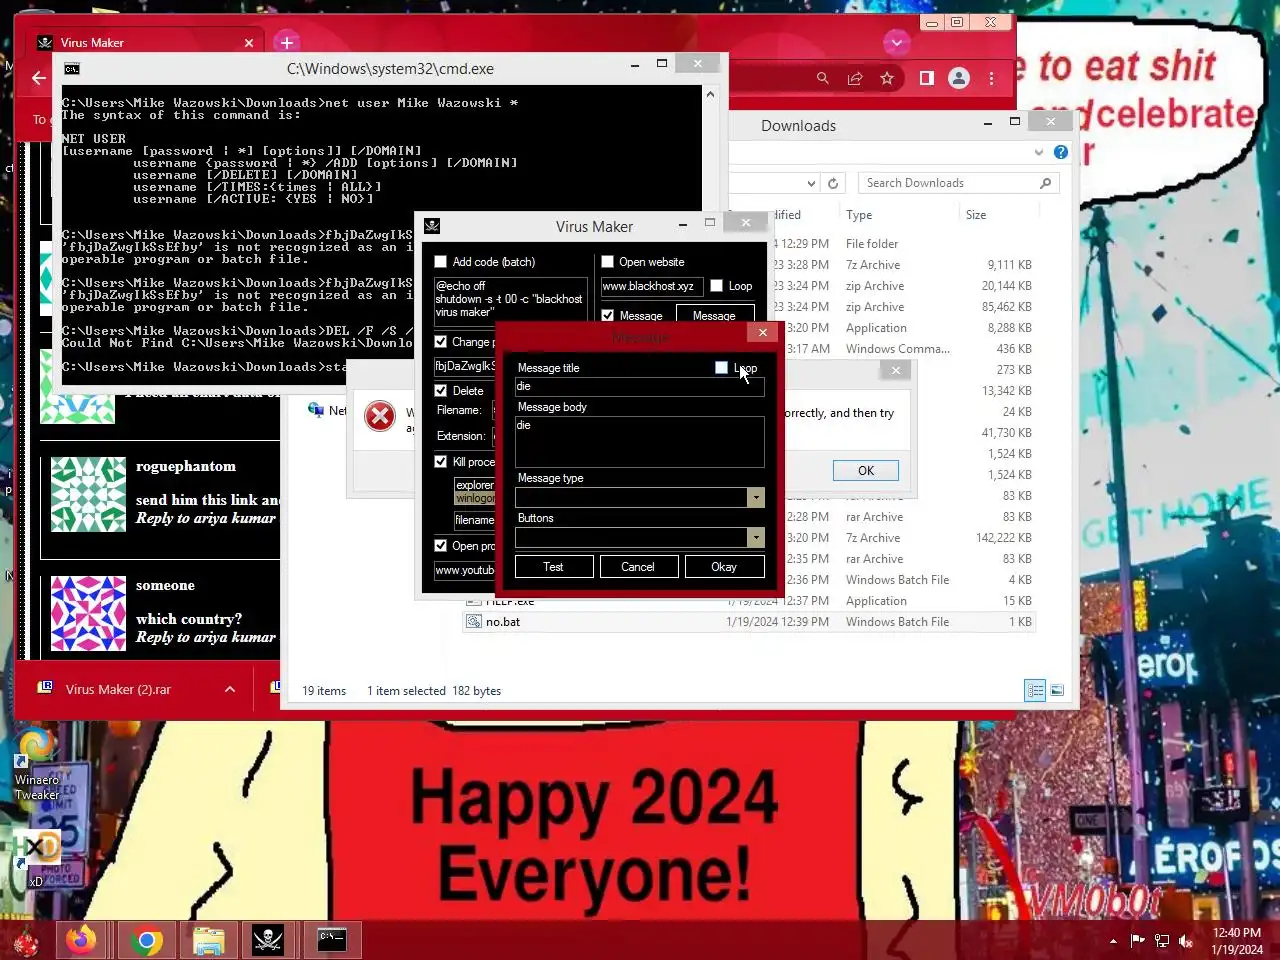Click the Chrome share page icon
This screenshot has width=1280, height=960.
click(x=855, y=78)
